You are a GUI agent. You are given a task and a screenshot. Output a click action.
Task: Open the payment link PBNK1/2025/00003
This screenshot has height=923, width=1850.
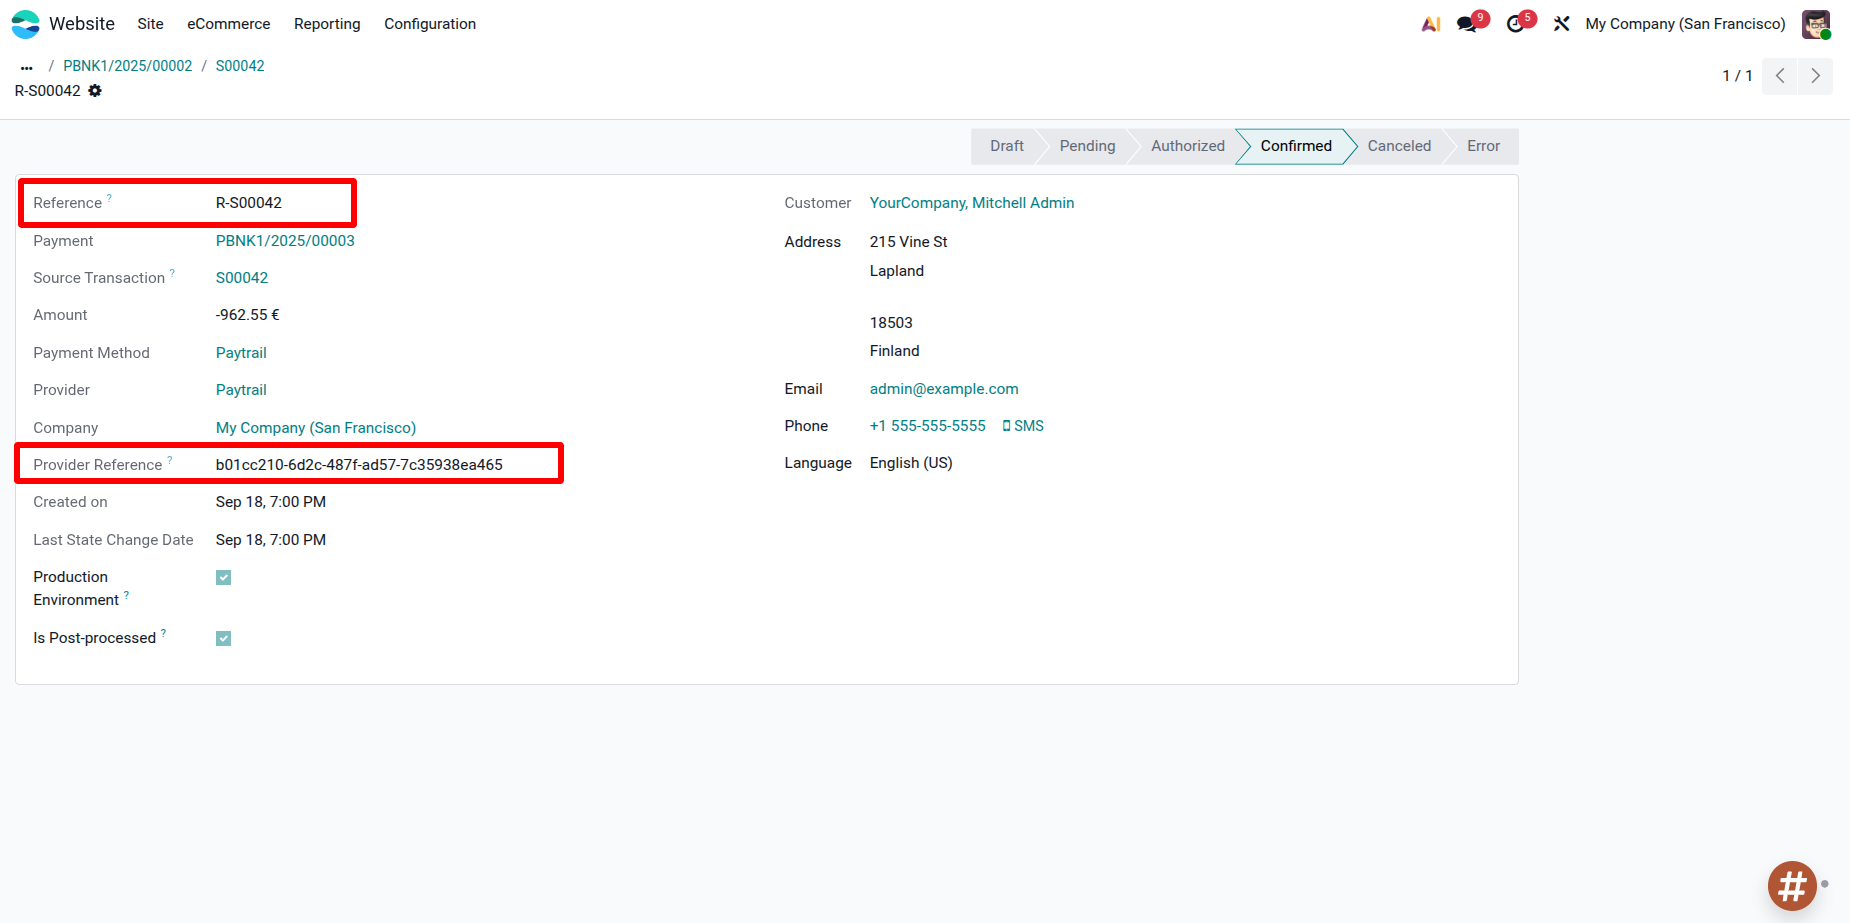[x=285, y=240]
